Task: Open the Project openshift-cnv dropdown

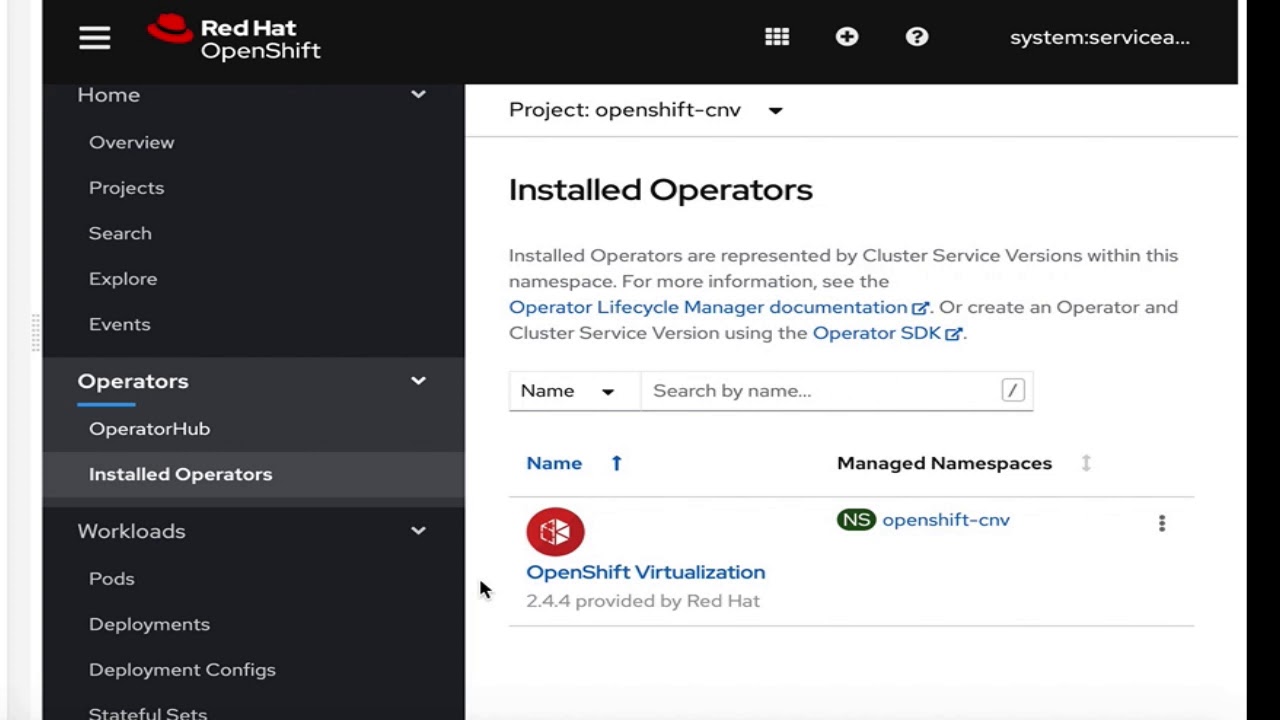Action: pyautogui.click(x=645, y=110)
